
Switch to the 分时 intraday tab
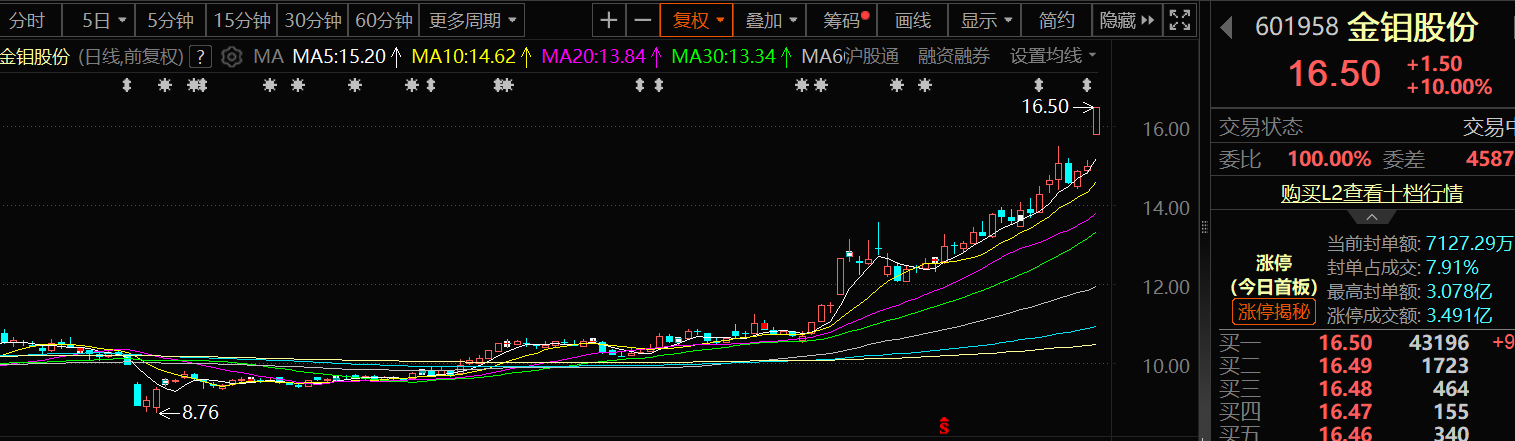28,20
